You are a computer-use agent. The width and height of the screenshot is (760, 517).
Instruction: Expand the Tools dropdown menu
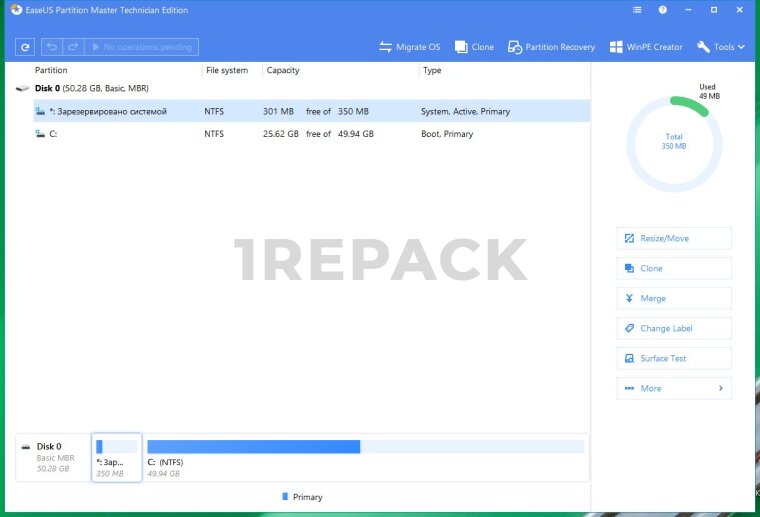pyautogui.click(x=721, y=47)
